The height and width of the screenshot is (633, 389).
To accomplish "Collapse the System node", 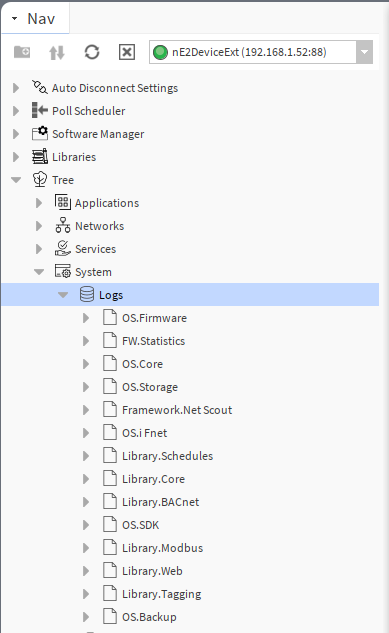I will [x=39, y=272].
